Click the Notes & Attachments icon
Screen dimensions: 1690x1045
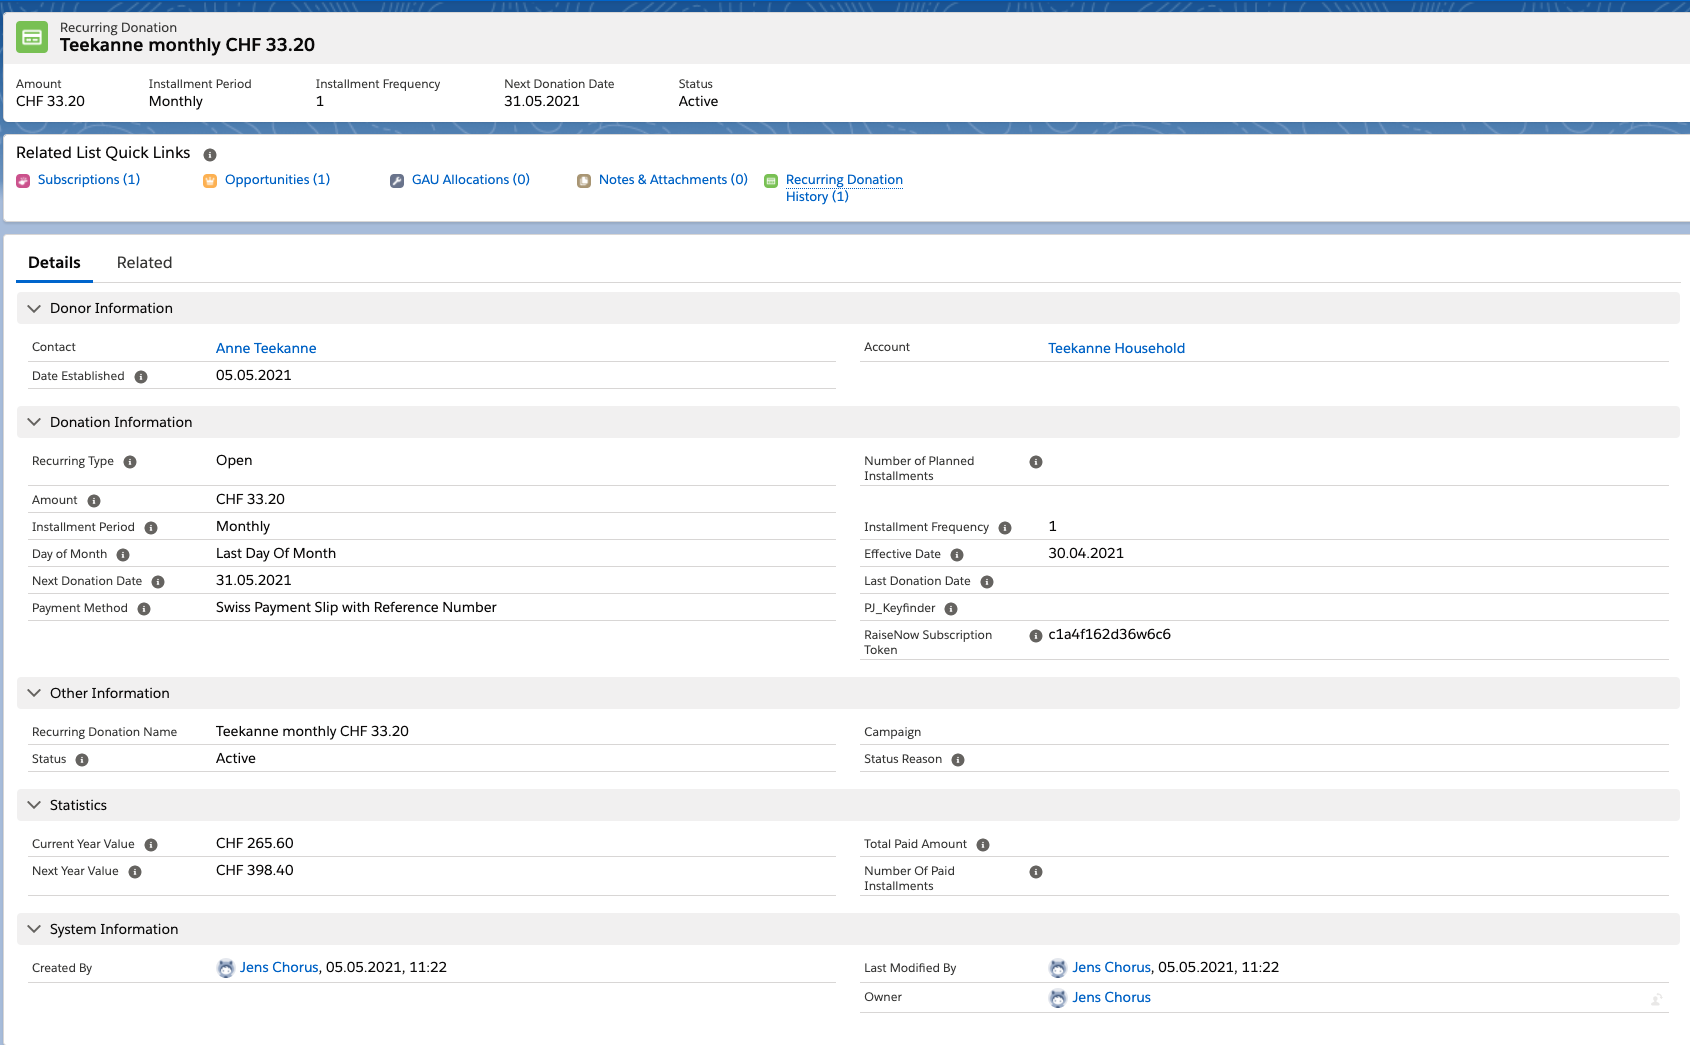click(x=584, y=181)
